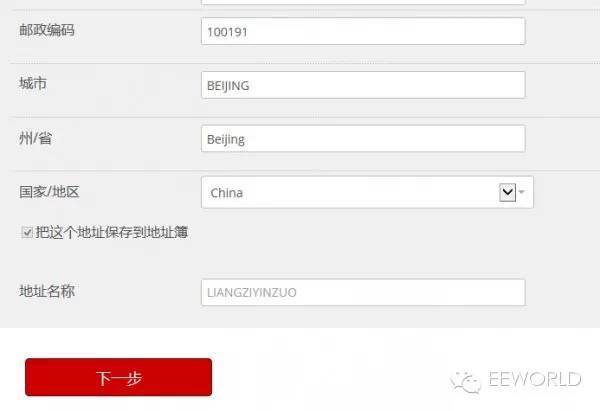The height and width of the screenshot is (411, 600).
Task: Click the EEWORLD watermark text
Action: tap(535, 380)
